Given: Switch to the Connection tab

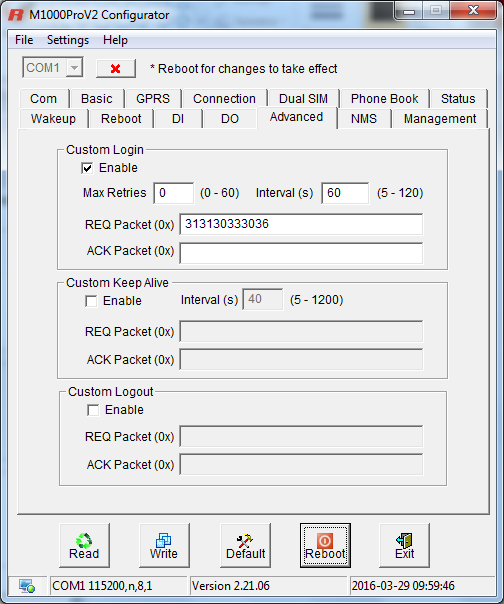Looking at the screenshot, I should pyautogui.click(x=224, y=99).
